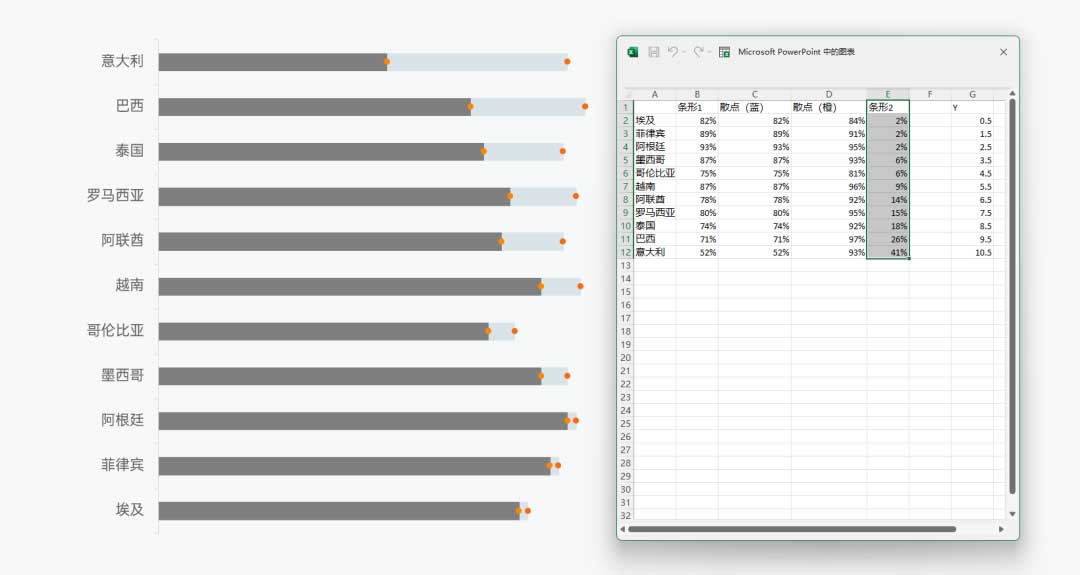This screenshot has height=575, width=1080.
Task: Click the Undo arrow icon
Action: (672, 52)
